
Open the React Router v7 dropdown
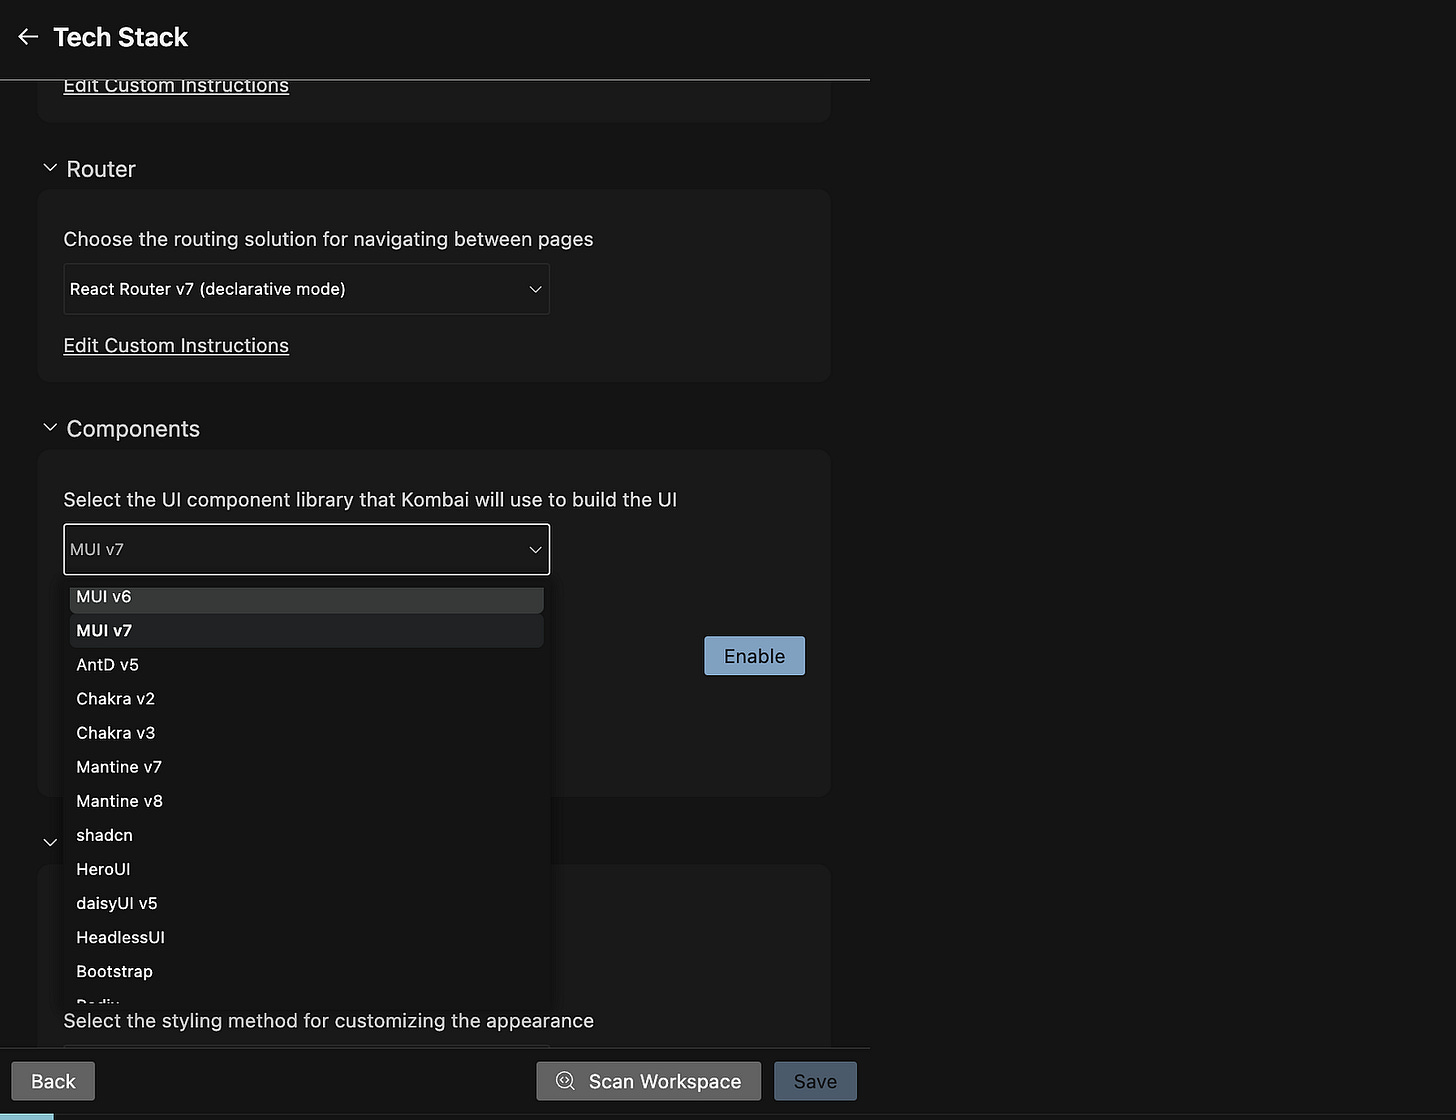(306, 289)
